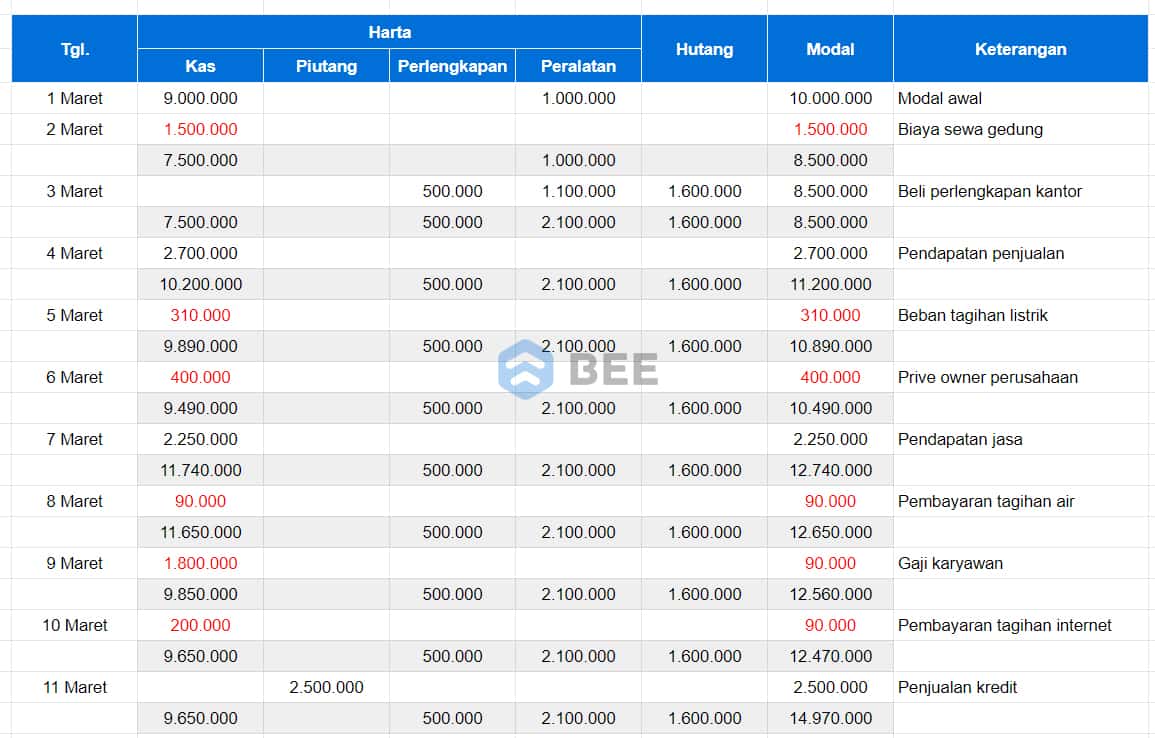The height and width of the screenshot is (738, 1155).
Task: Select the Harta header cell
Action: [x=390, y=31]
